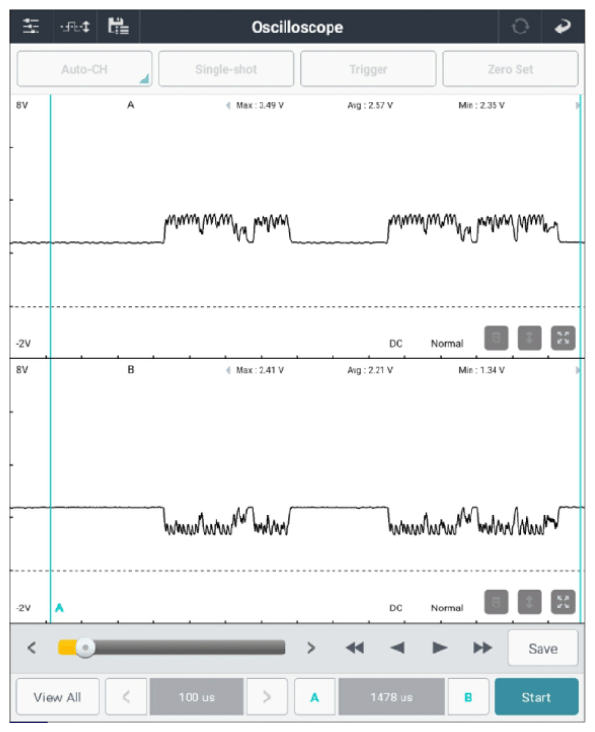
Task: Open the saved data list icon
Action: (118, 26)
